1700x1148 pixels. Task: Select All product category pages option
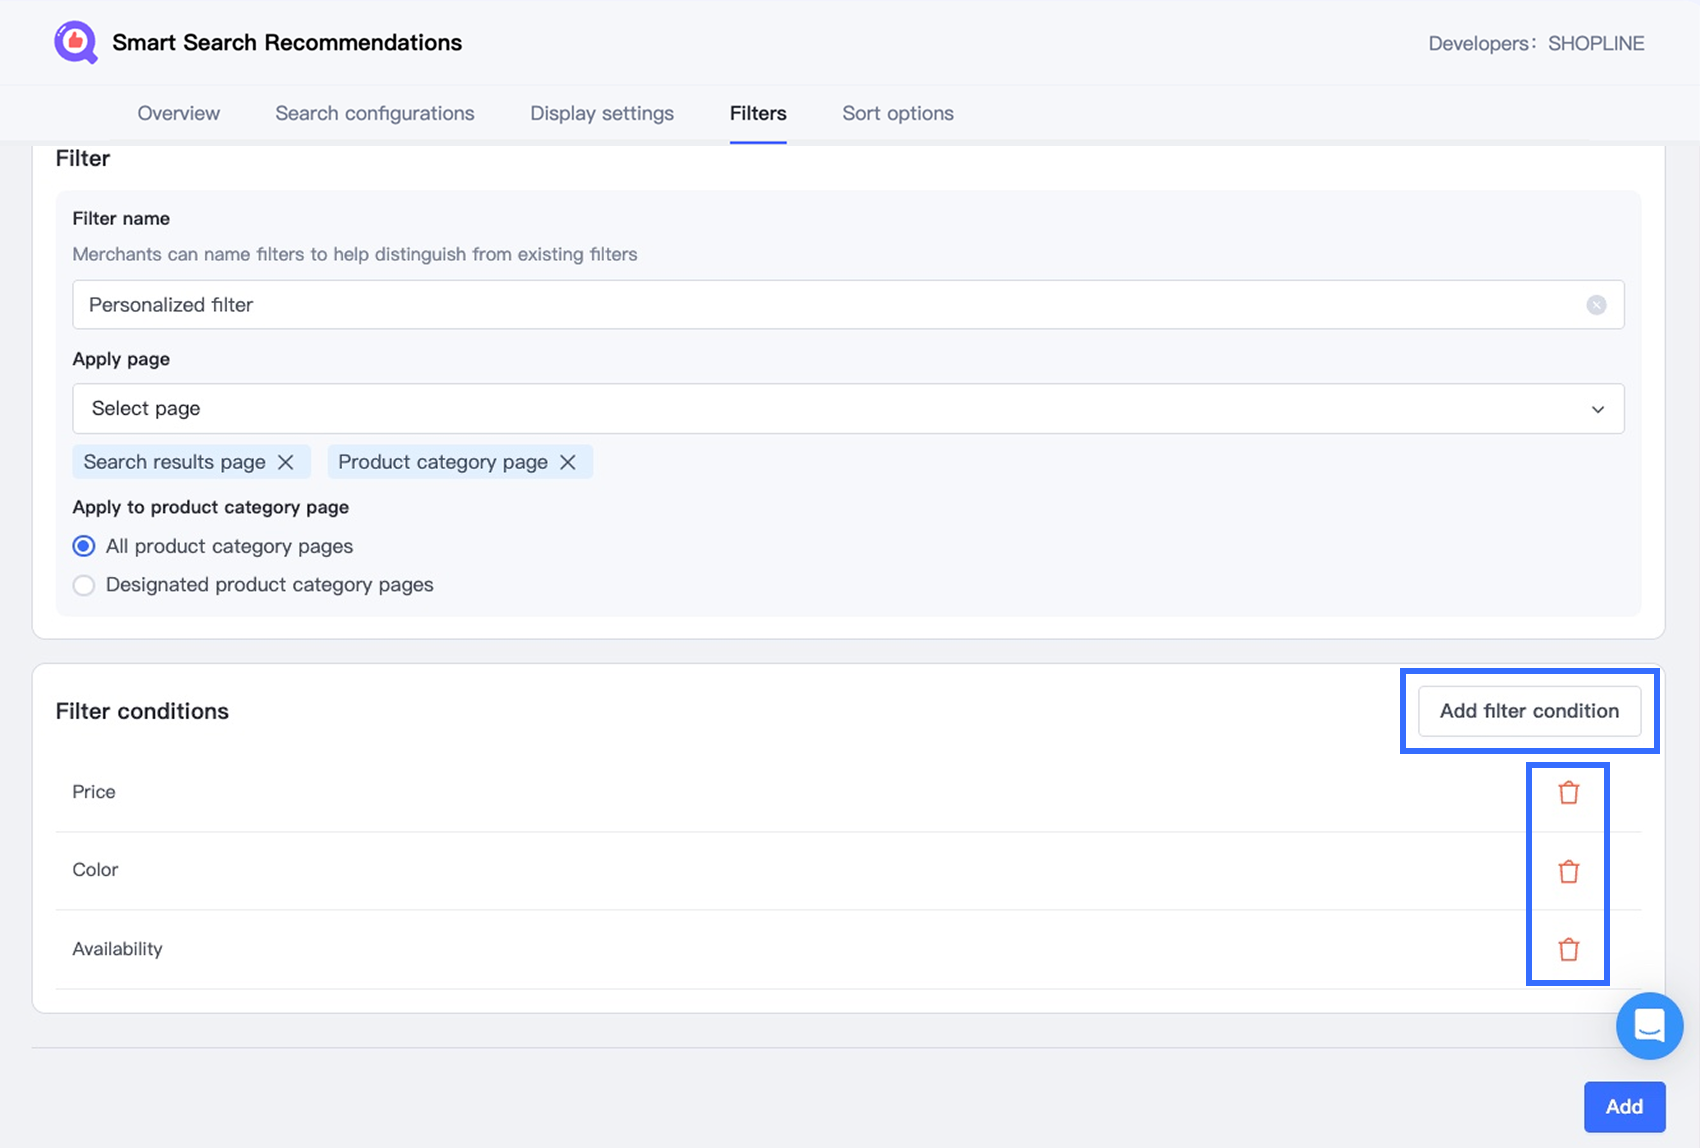pos(84,546)
